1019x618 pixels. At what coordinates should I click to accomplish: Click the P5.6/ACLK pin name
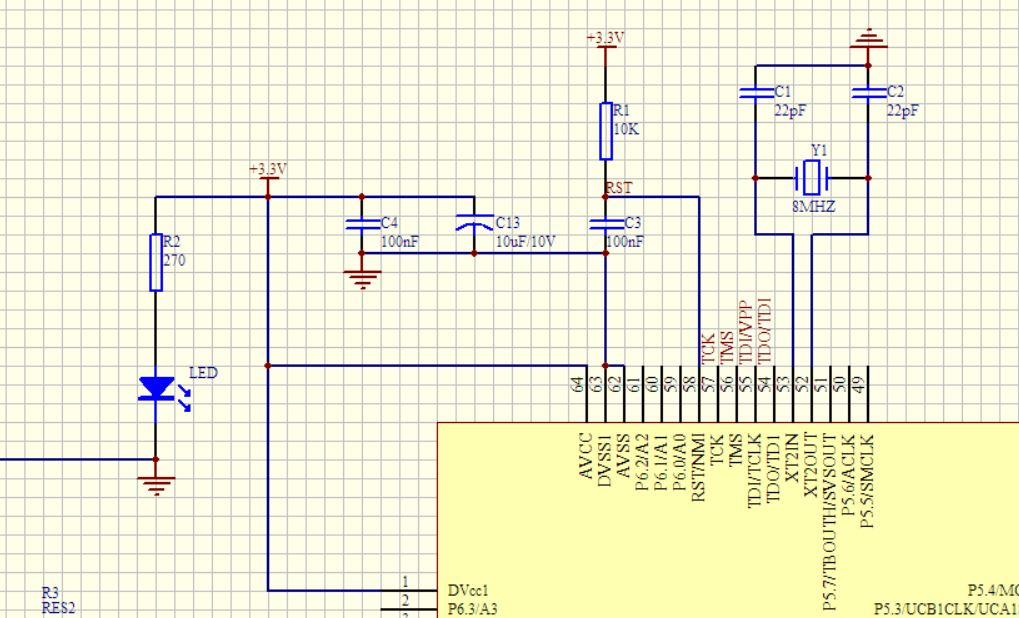coord(848,474)
